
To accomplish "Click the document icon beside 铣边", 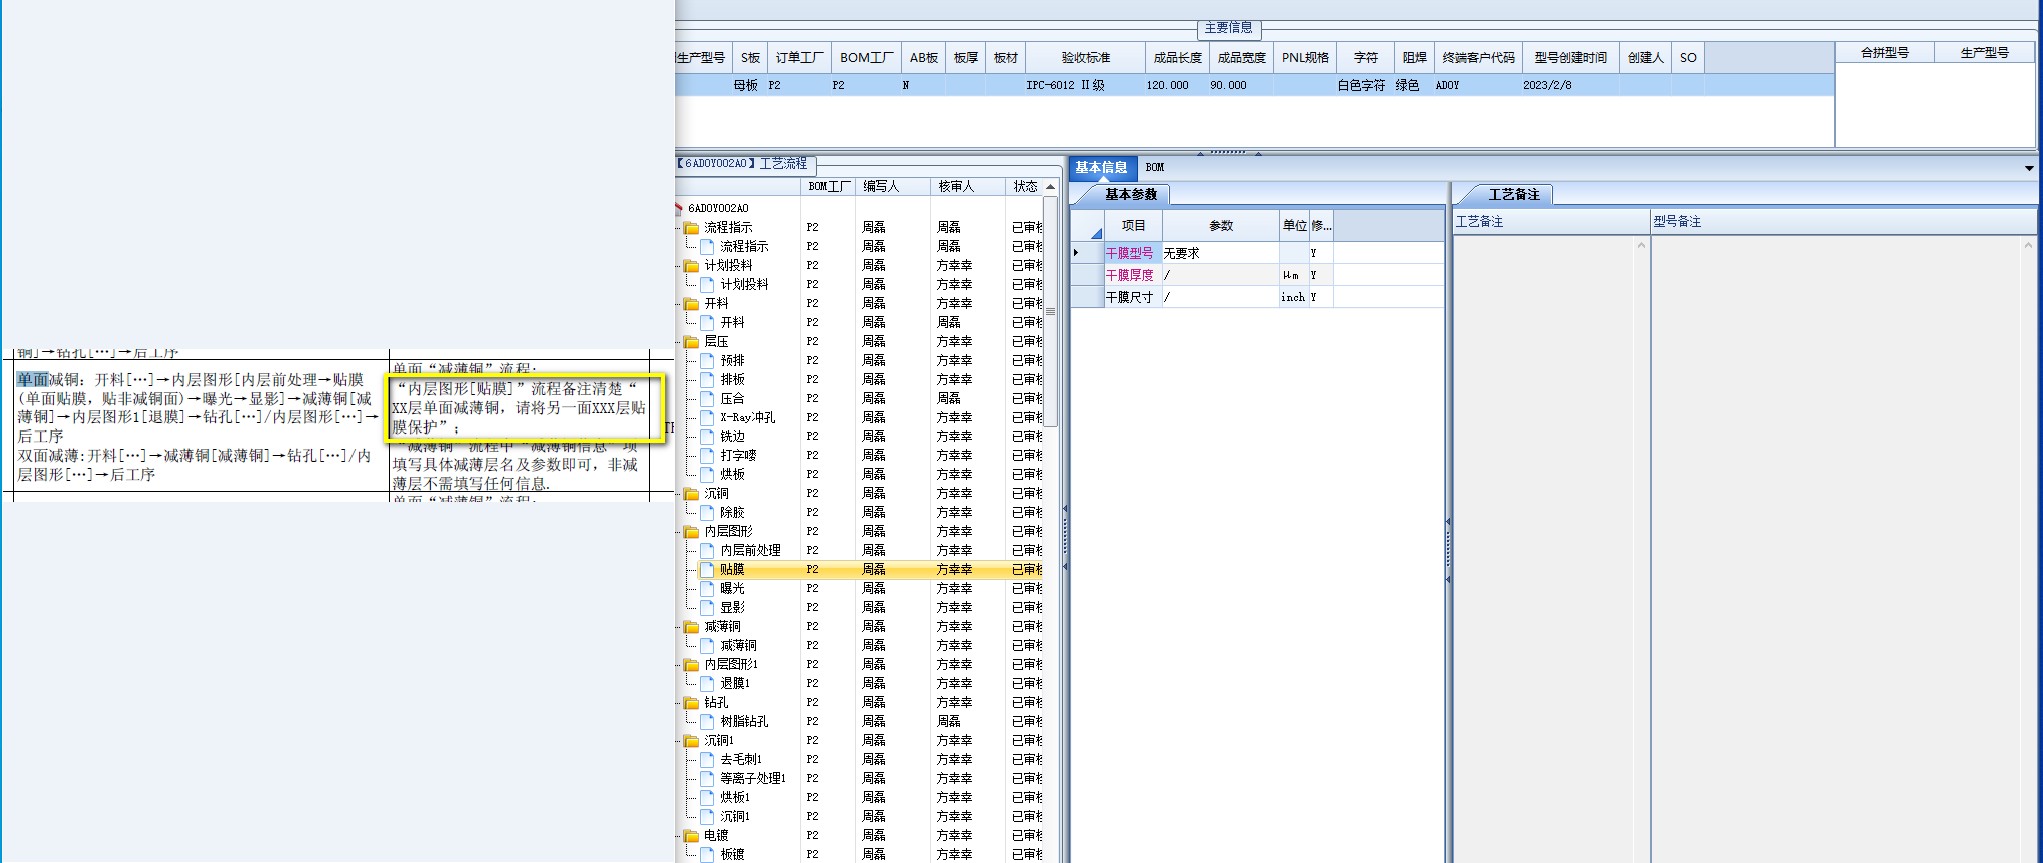I will [708, 437].
